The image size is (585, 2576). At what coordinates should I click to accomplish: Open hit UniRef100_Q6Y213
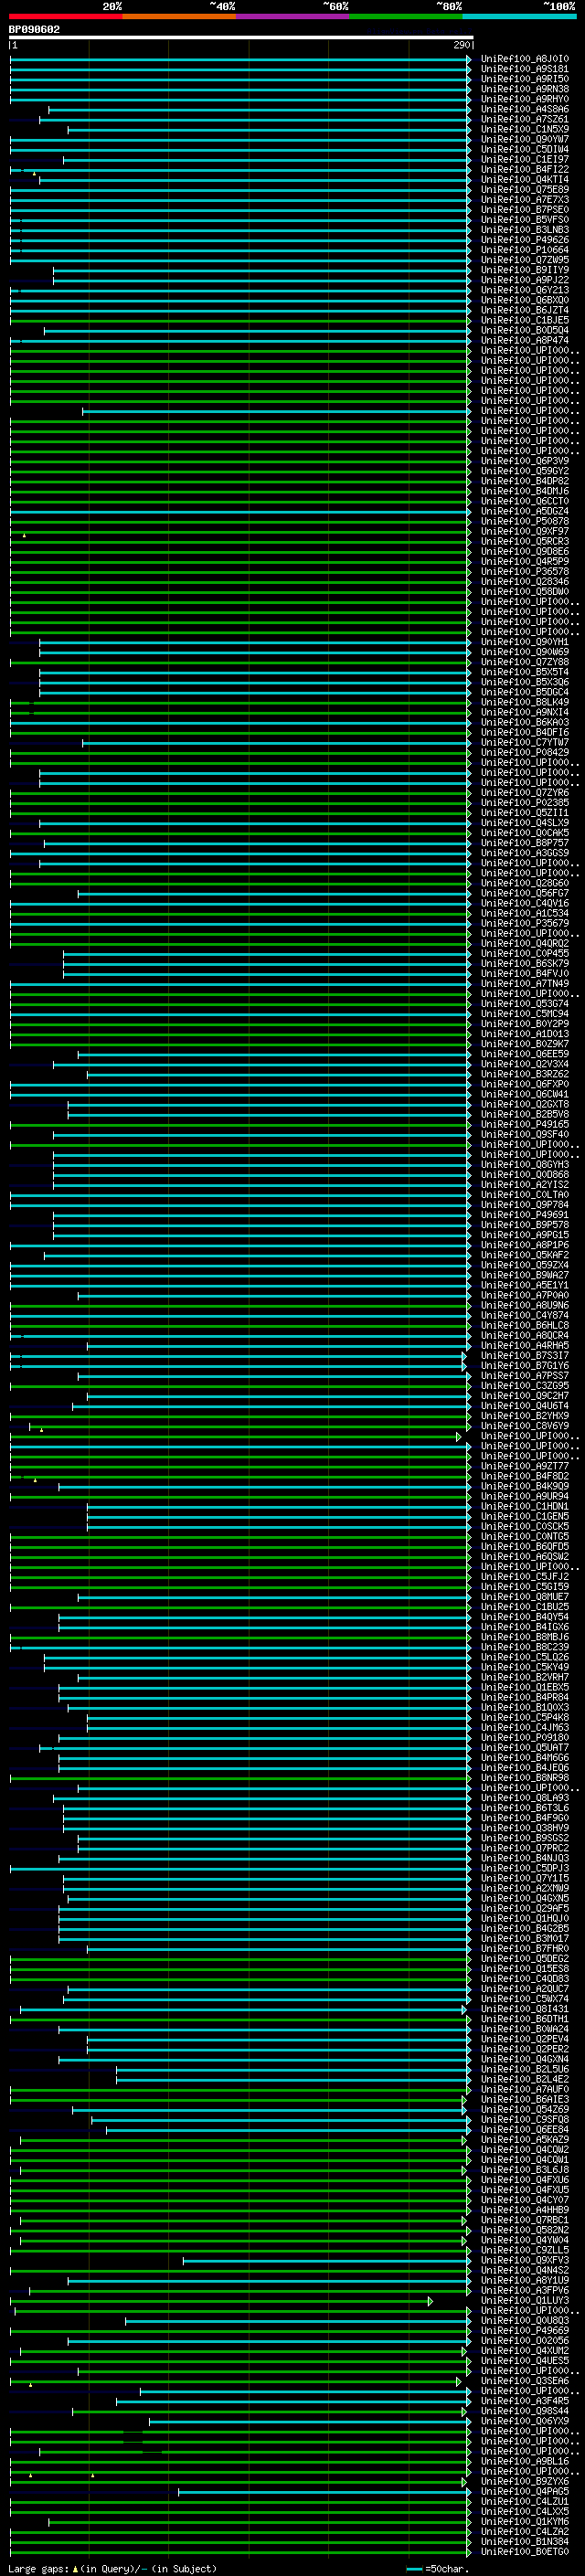click(x=525, y=290)
